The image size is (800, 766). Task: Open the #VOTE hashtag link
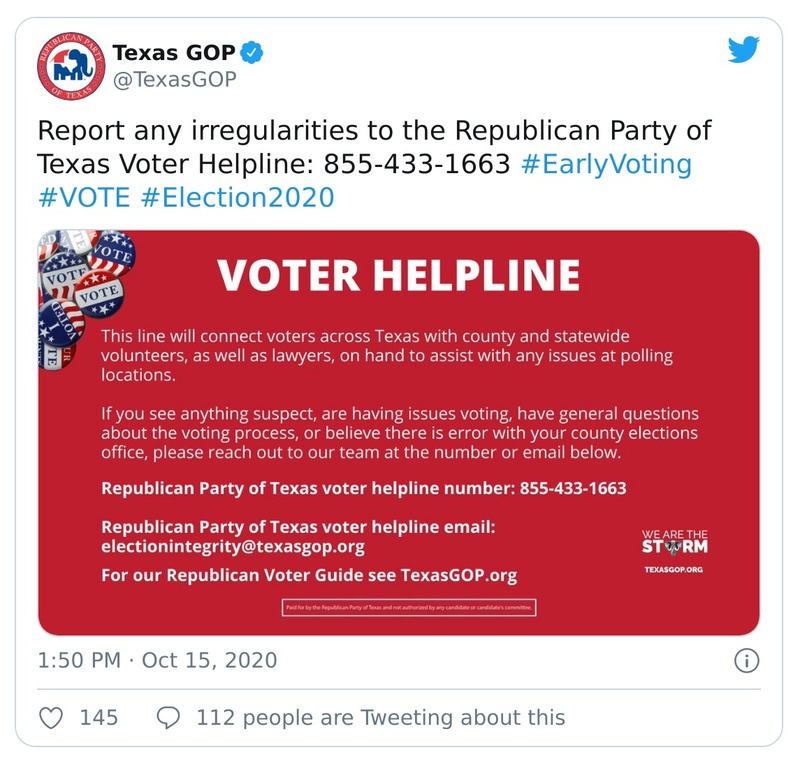tap(84, 197)
